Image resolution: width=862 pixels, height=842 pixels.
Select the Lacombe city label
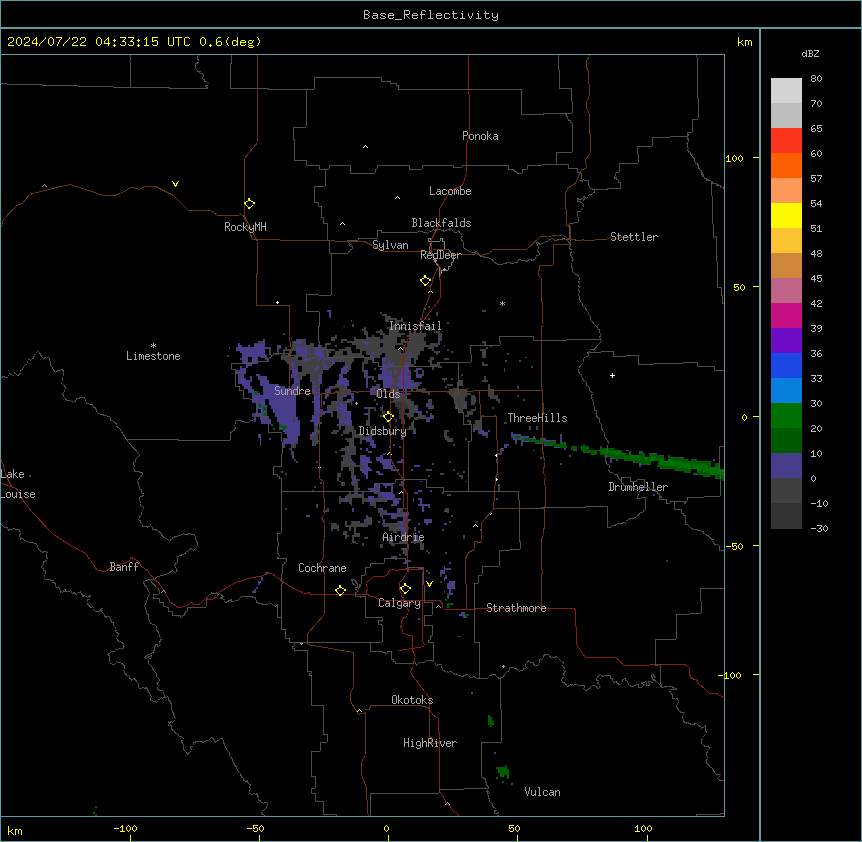point(450,191)
